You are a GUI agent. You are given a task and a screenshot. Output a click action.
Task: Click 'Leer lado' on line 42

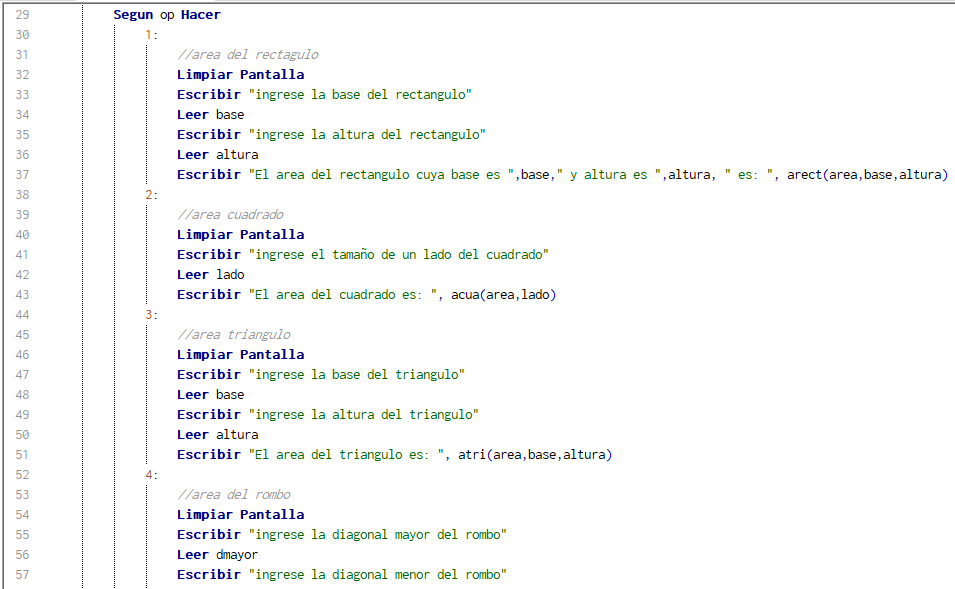[x=211, y=275]
